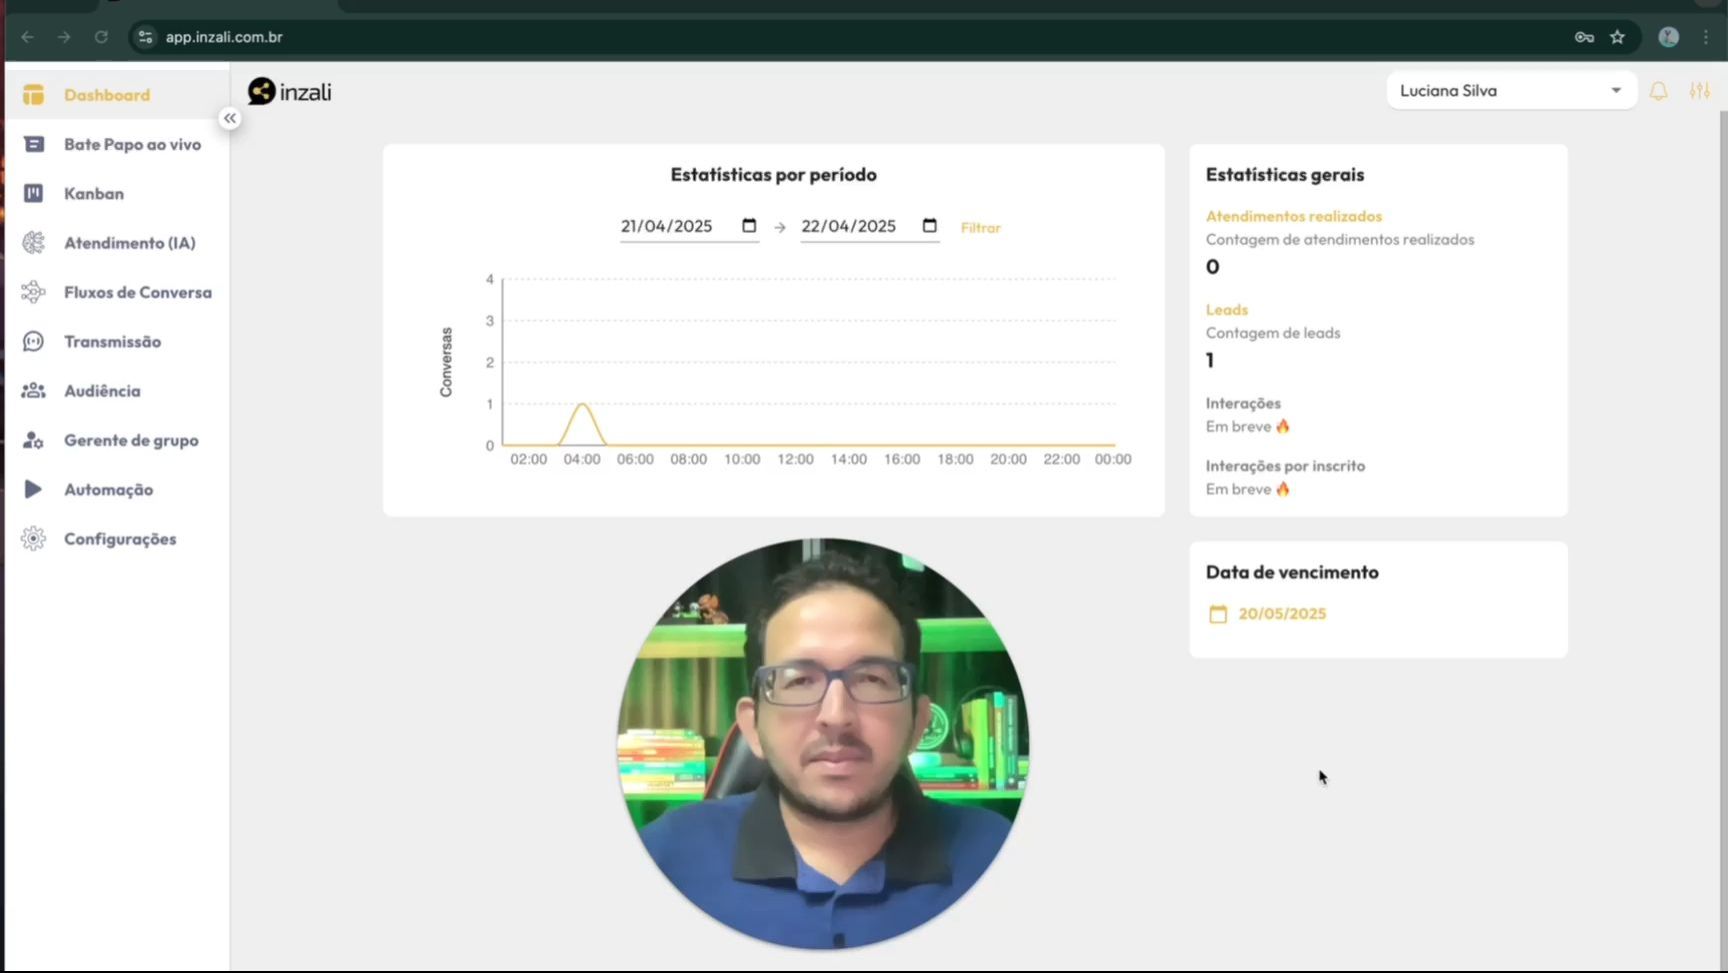
Task: Open the notifications bell
Action: 1658,91
